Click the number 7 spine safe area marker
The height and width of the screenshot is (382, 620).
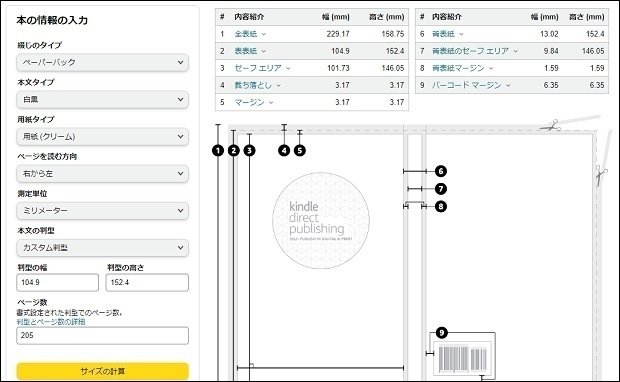[x=441, y=189]
